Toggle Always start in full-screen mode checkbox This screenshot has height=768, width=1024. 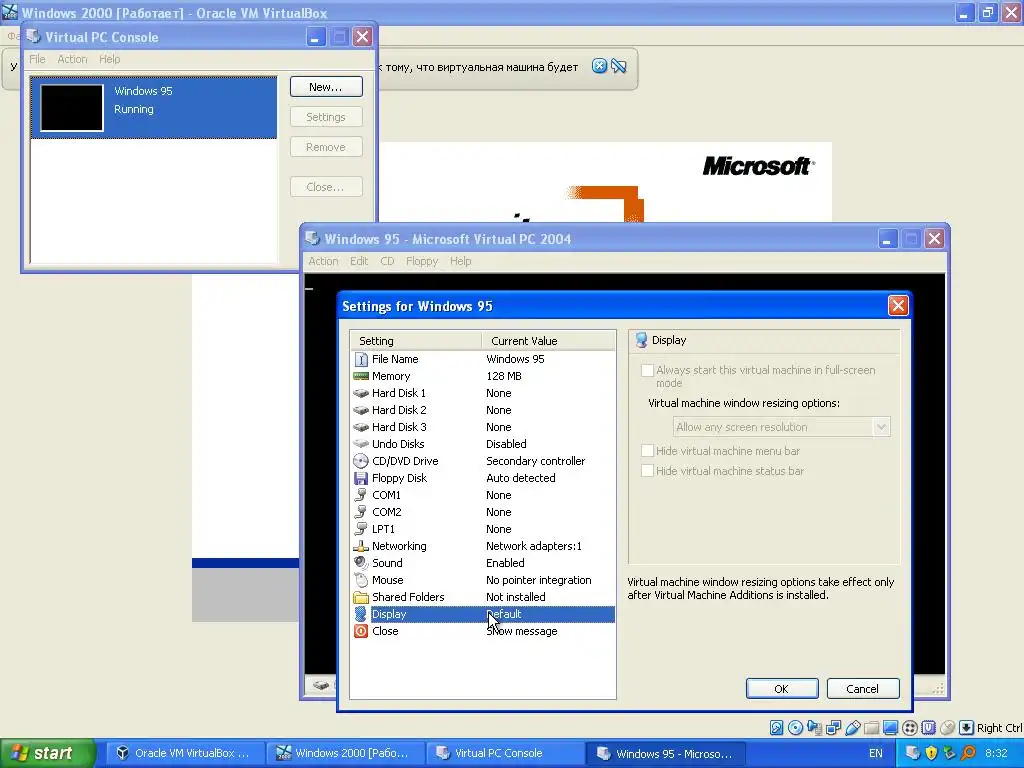click(x=647, y=370)
